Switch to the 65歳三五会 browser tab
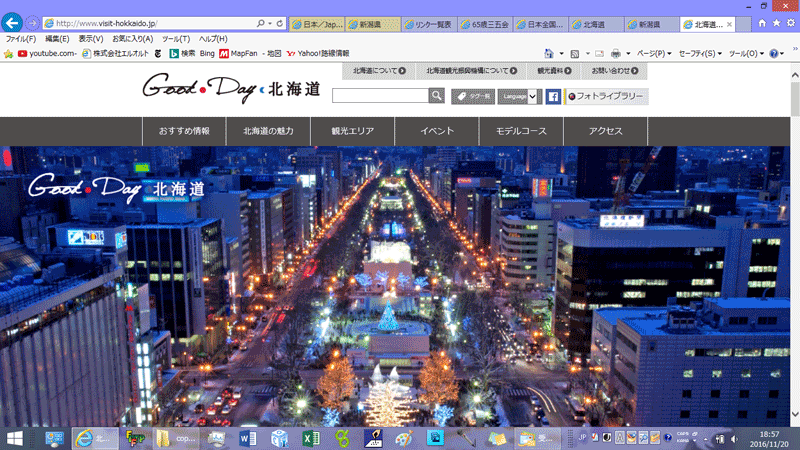This screenshot has height=450, width=800. point(488,22)
